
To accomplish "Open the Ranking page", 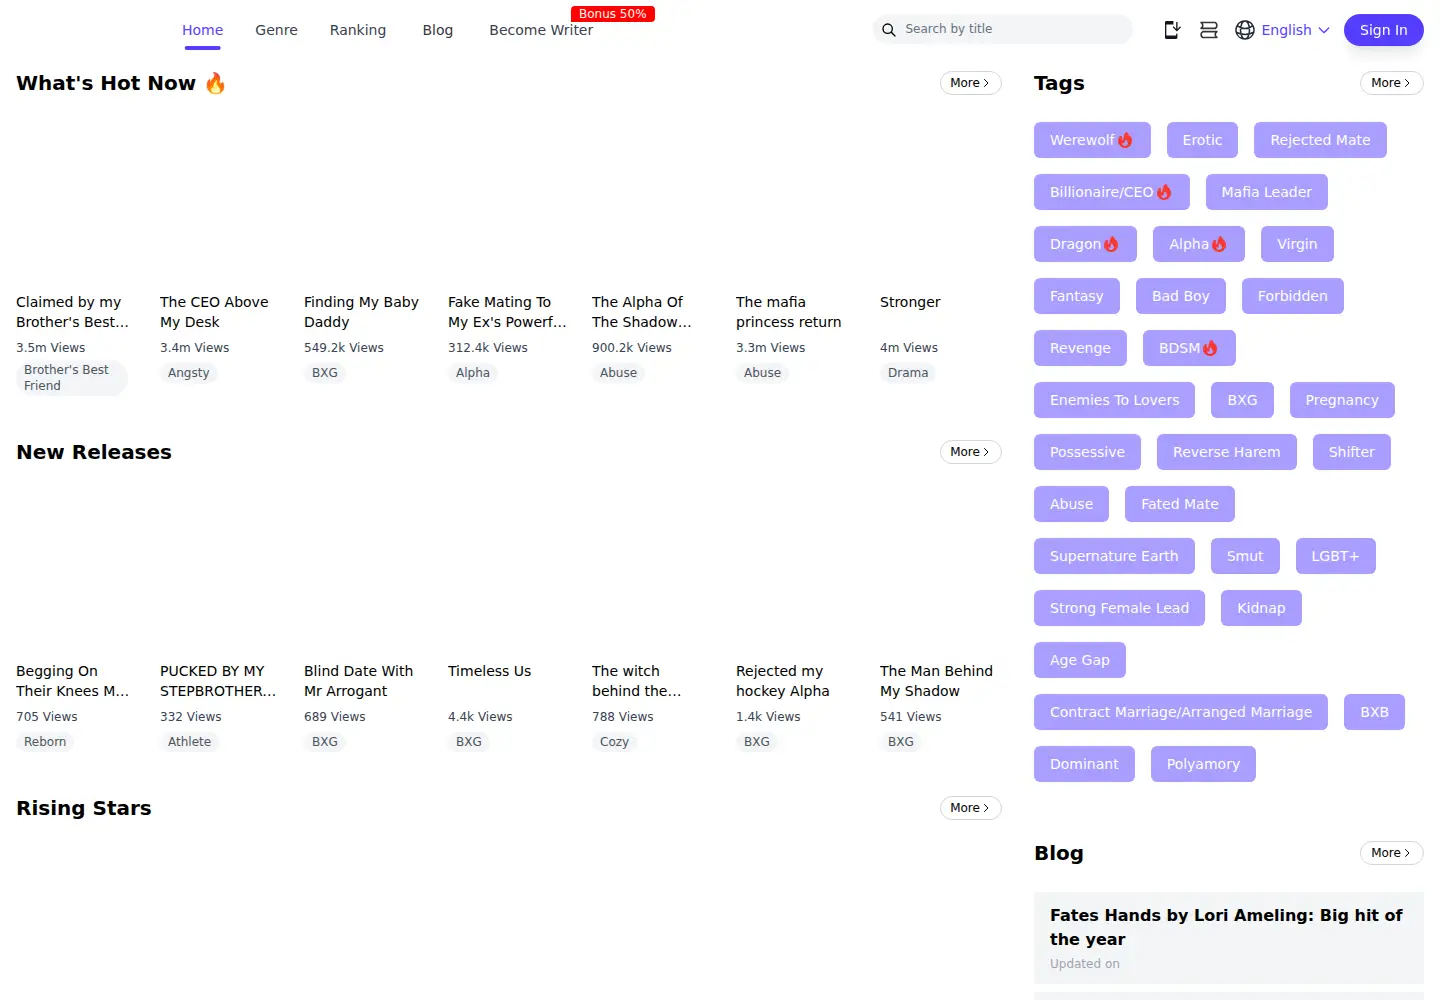I will click(x=358, y=30).
